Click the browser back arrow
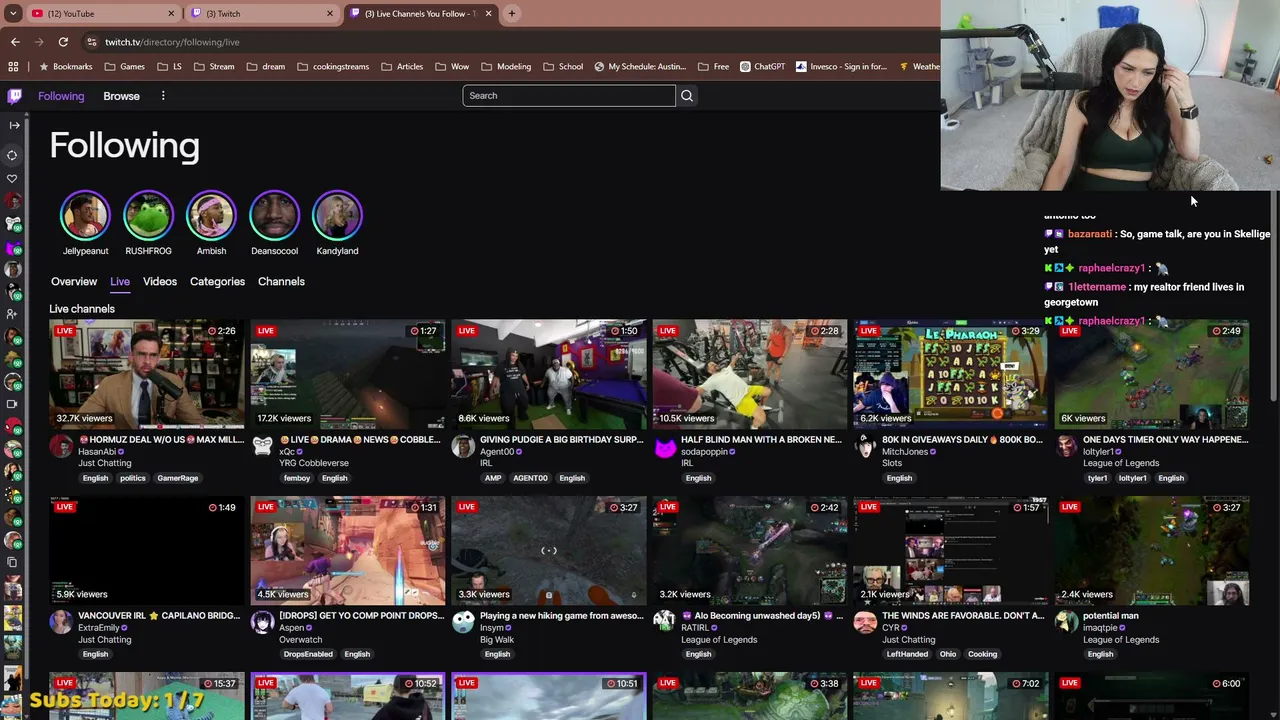The height and width of the screenshot is (720, 1280). point(15,42)
